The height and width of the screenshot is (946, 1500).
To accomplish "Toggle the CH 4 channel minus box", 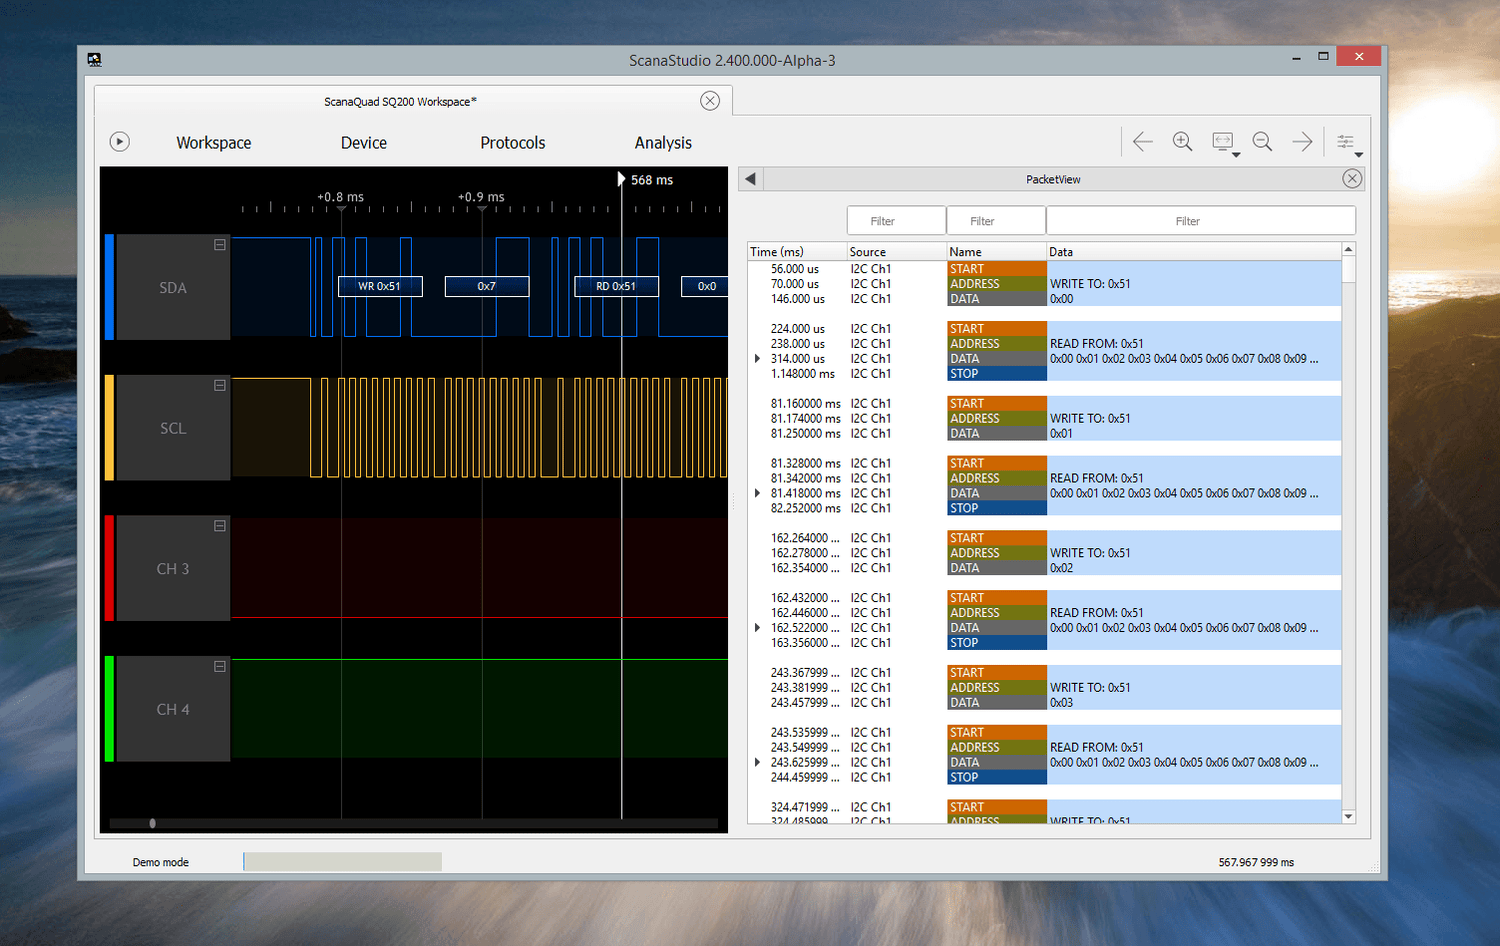I will tap(220, 666).
